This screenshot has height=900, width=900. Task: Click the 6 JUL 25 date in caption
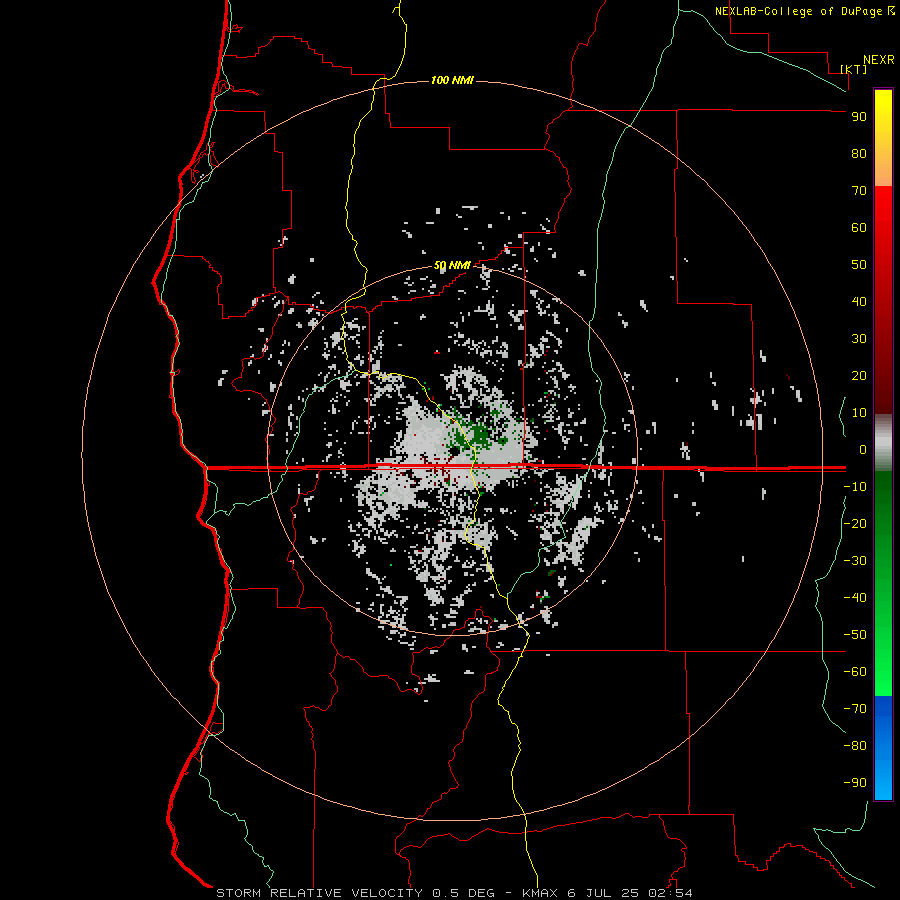coord(603,893)
